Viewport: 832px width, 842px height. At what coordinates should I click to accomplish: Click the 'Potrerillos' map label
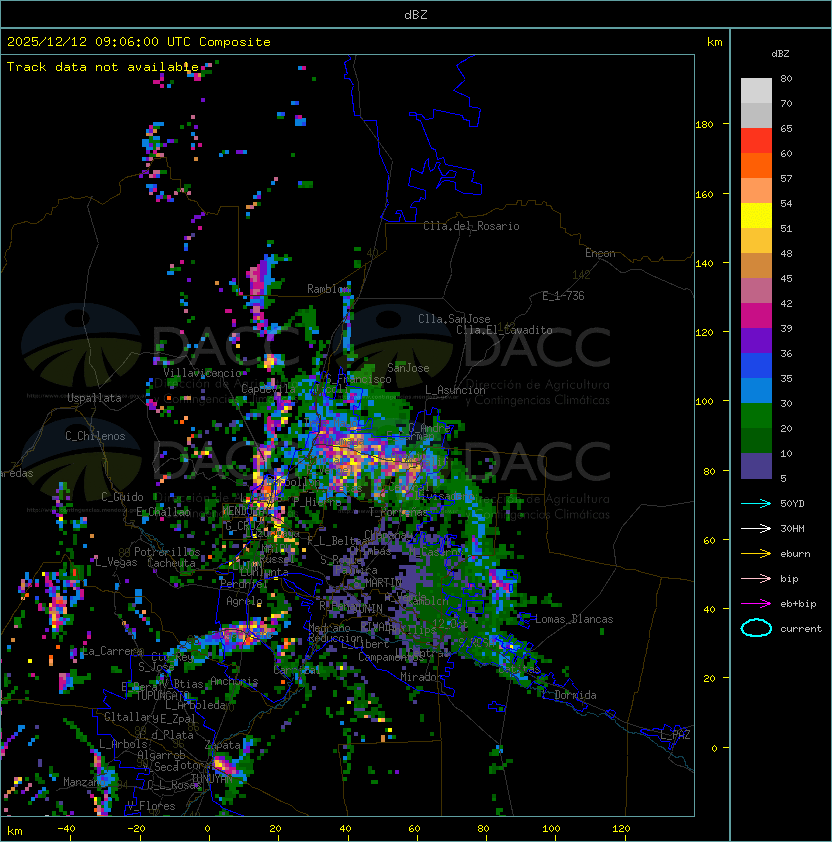coord(167,552)
